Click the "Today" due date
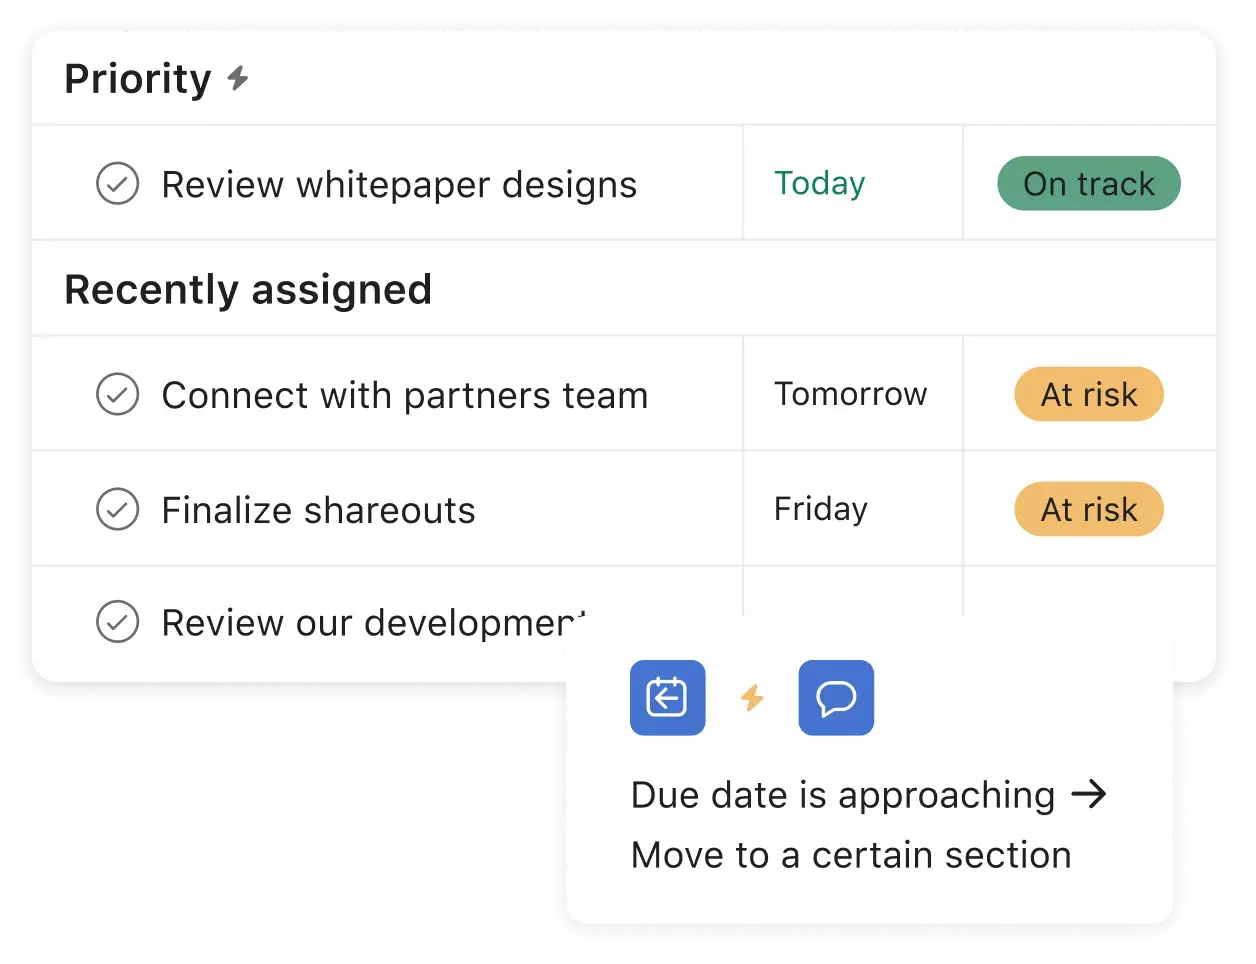 tap(819, 184)
